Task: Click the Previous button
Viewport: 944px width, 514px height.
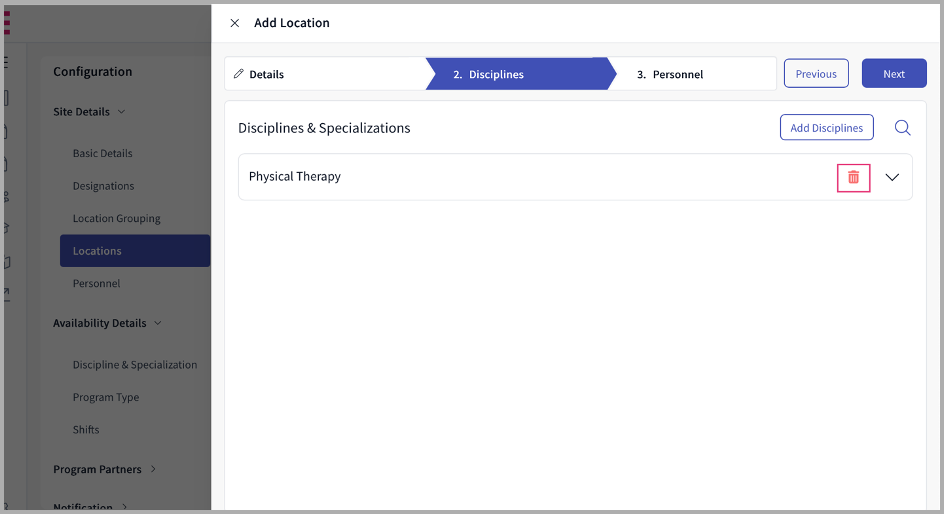Action: (816, 74)
